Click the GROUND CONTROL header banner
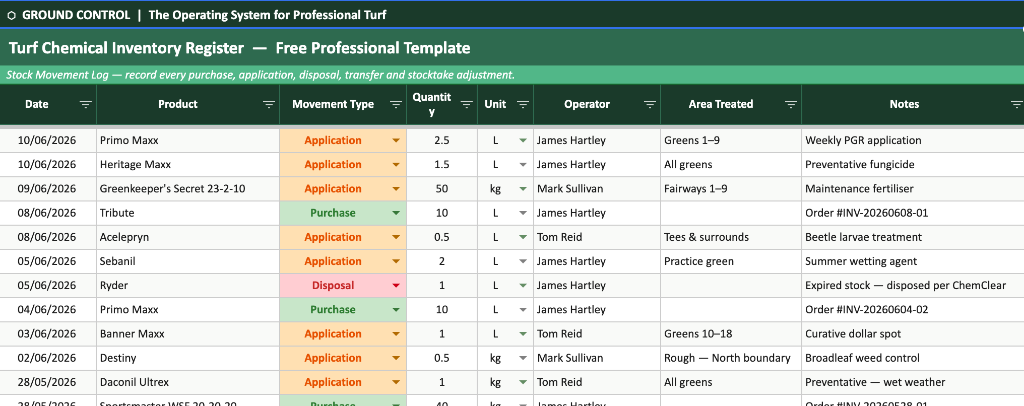This screenshot has width=1024, height=406. (512, 15)
